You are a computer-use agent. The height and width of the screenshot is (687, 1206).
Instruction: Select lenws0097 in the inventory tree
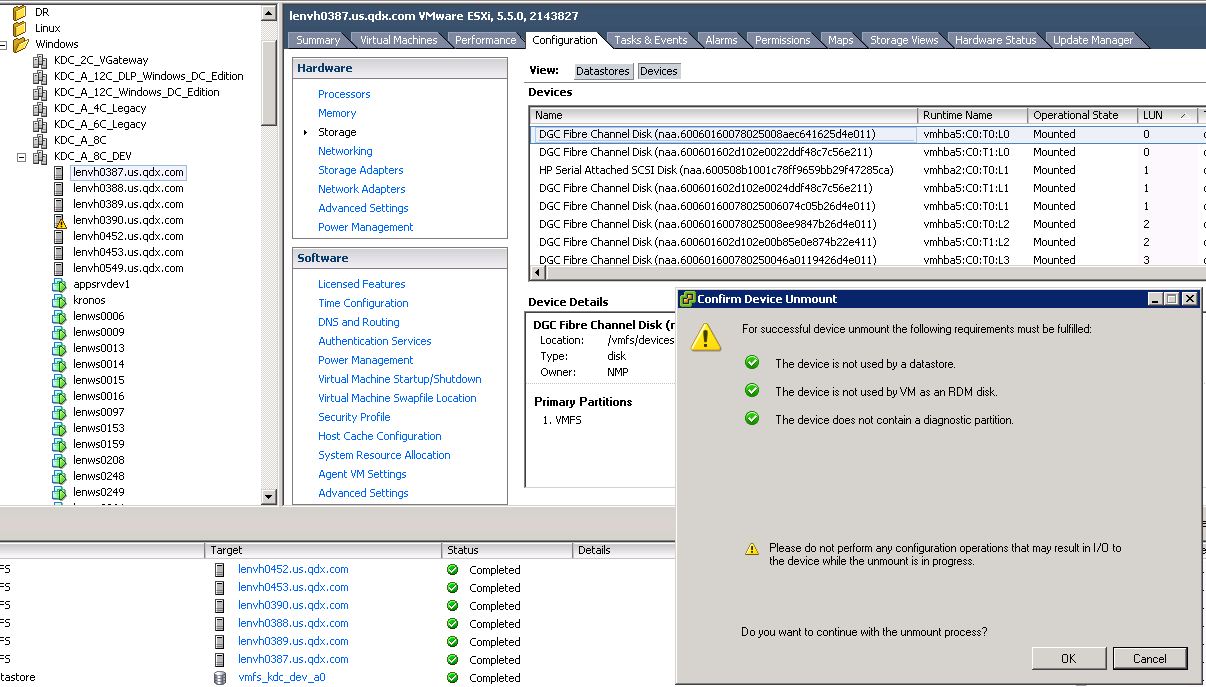coord(99,412)
